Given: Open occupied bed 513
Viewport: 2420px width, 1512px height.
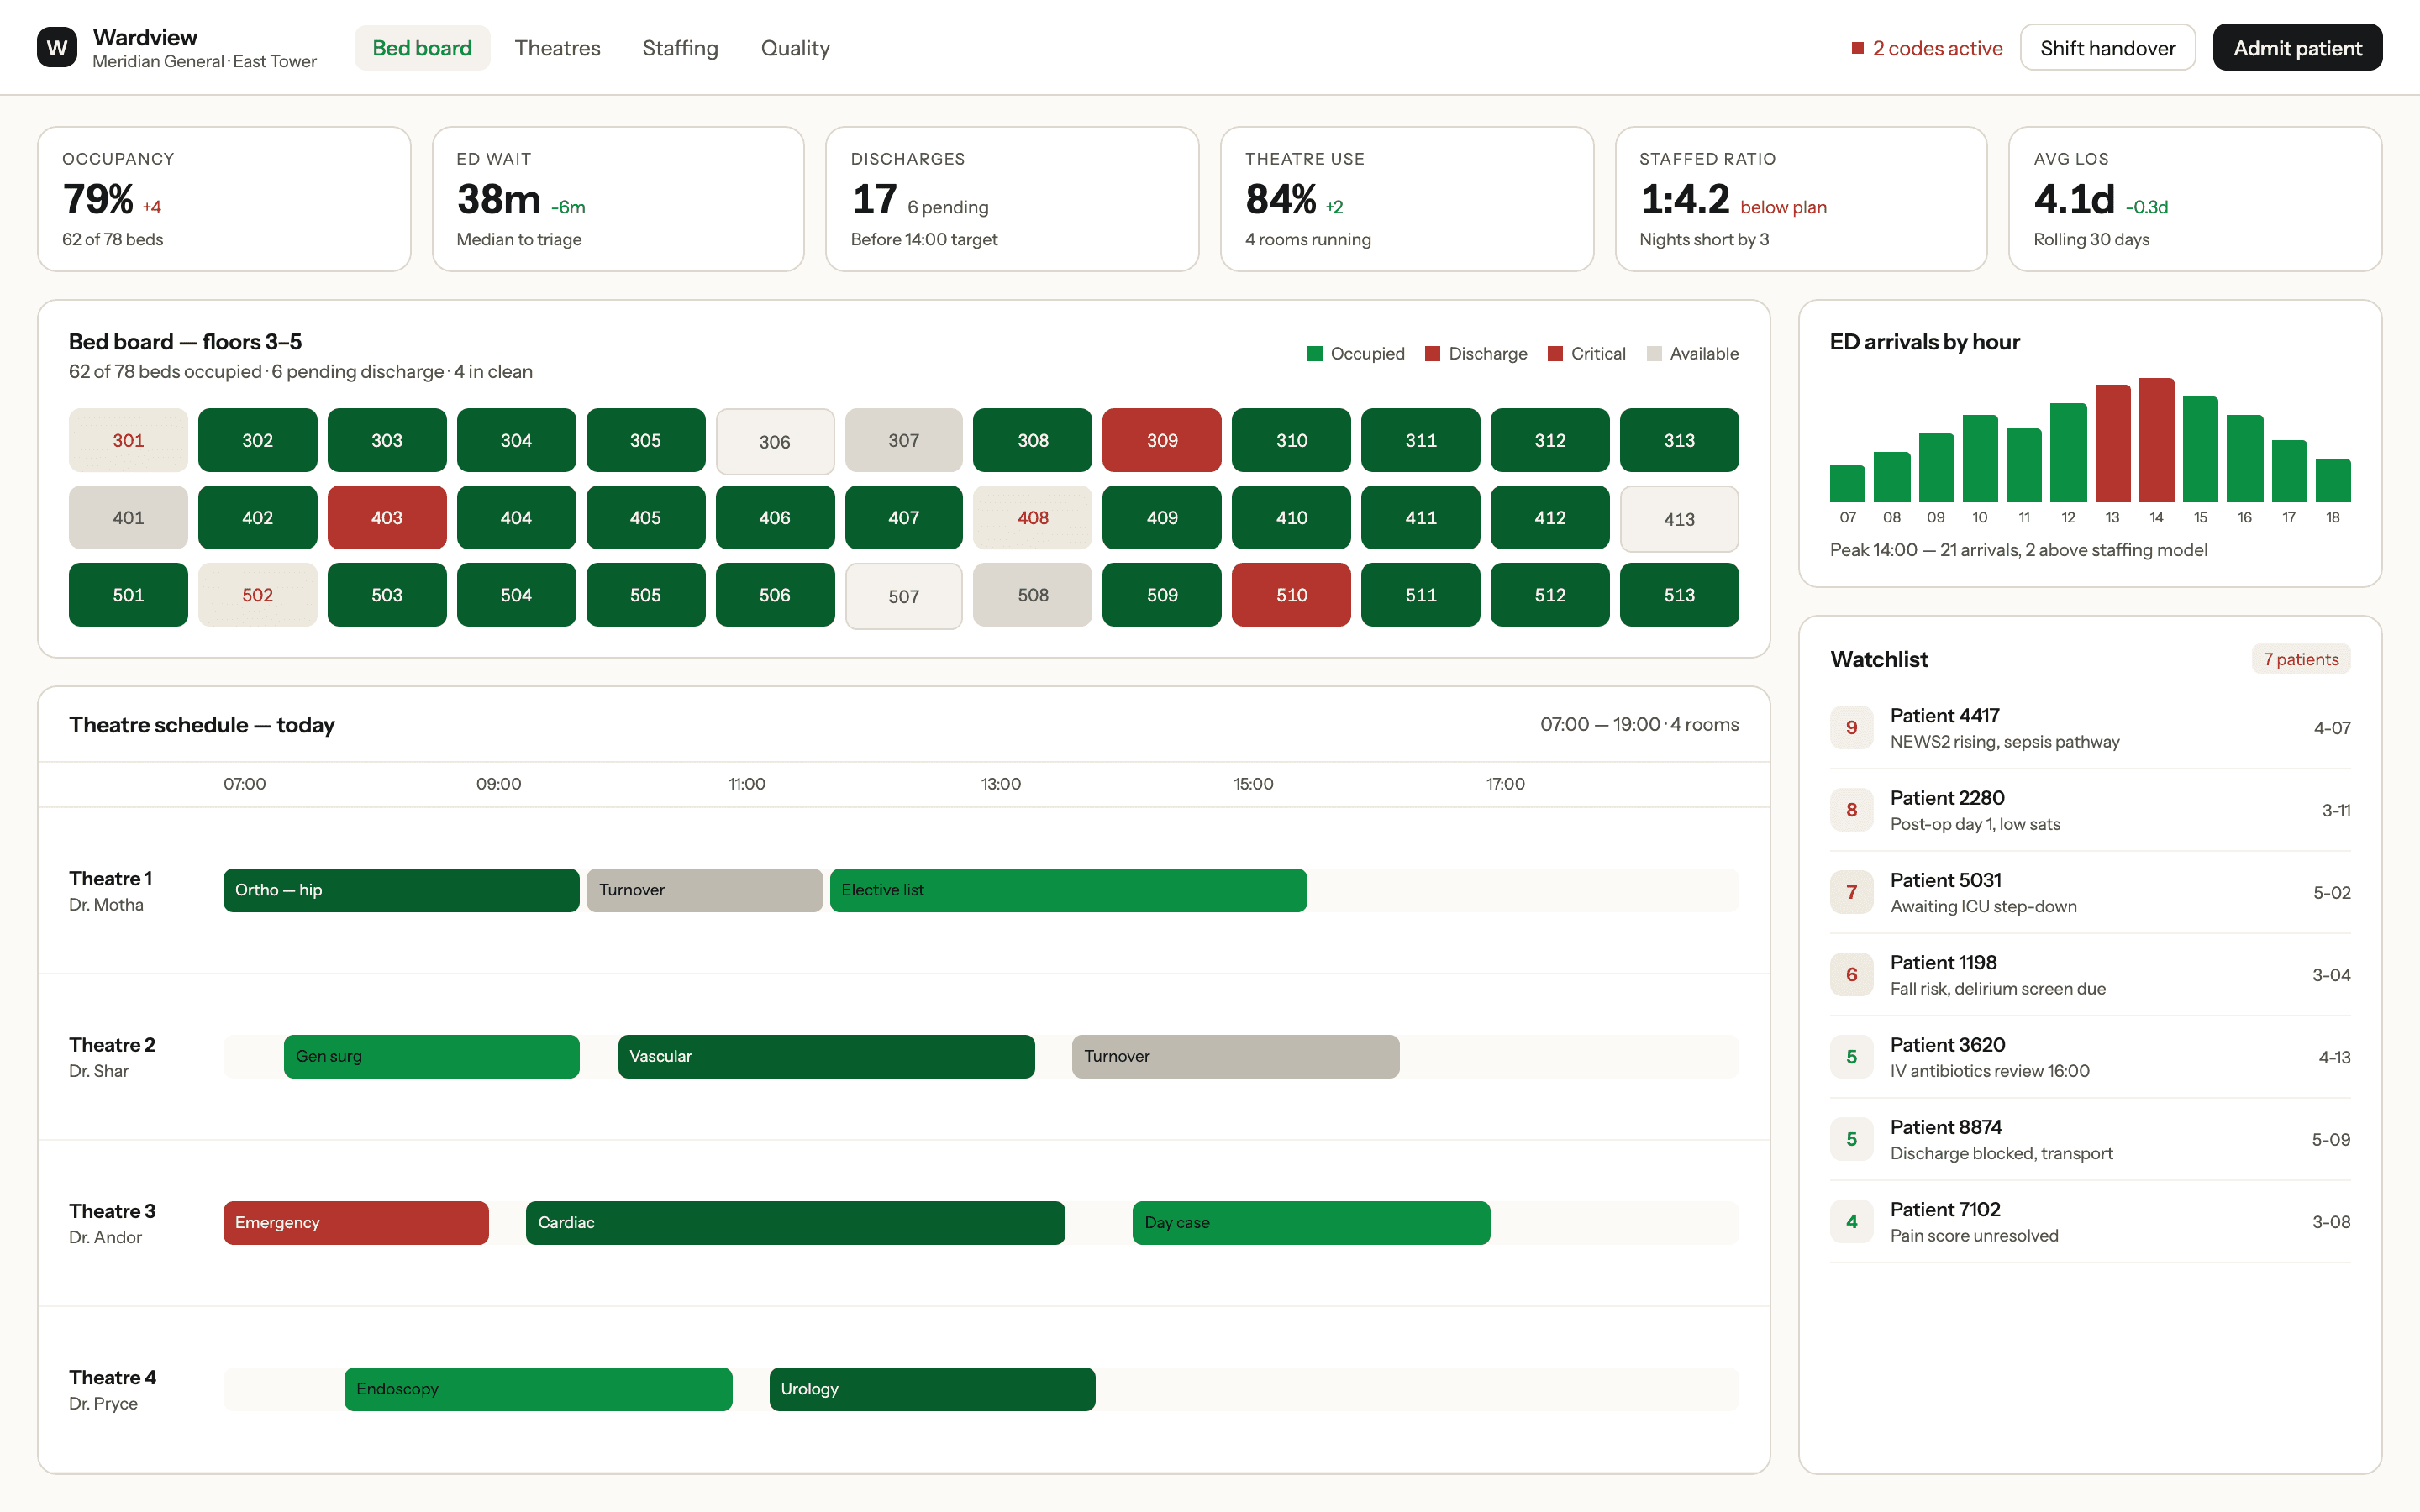Looking at the screenshot, I should (1679, 595).
